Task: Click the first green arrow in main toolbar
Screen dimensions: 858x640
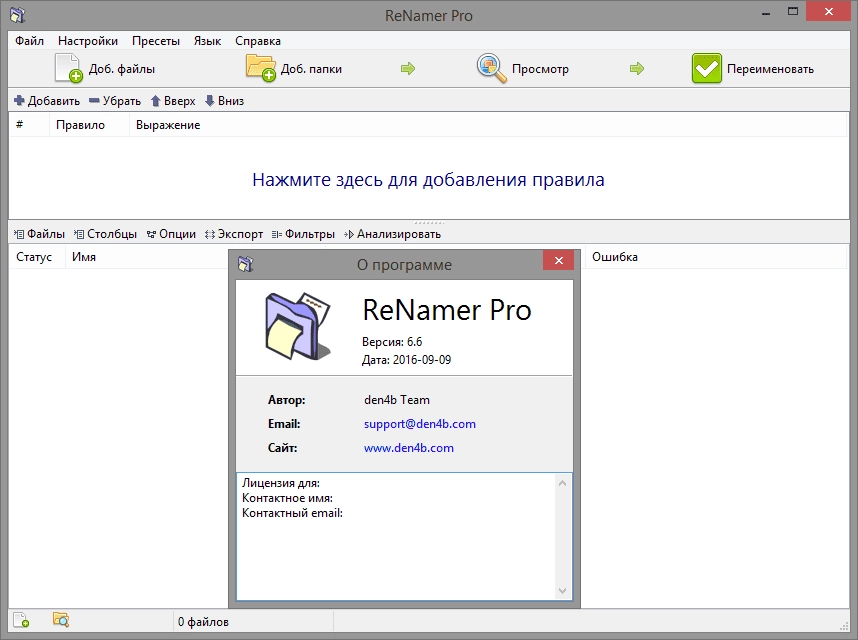Action: click(408, 68)
